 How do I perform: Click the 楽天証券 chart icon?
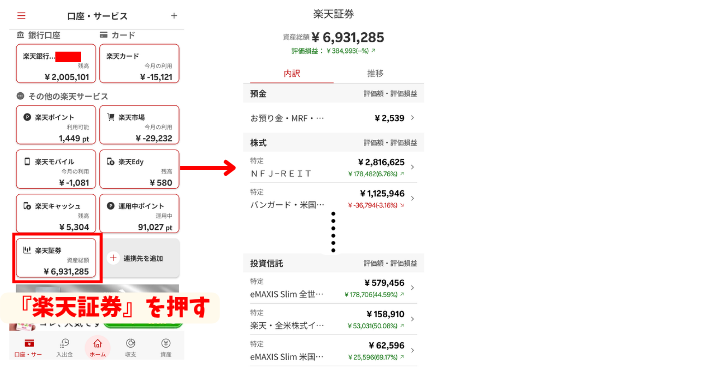coord(27,250)
